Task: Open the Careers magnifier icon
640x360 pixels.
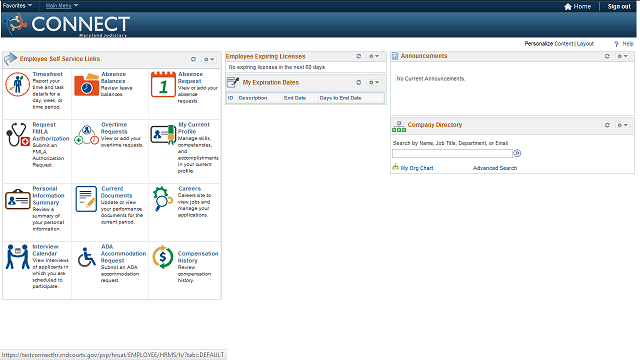Action: [x=163, y=199]
